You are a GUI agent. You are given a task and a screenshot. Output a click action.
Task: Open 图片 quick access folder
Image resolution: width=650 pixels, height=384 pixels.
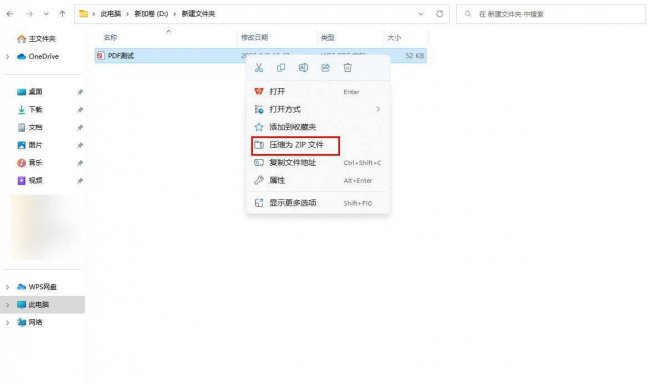tap(35, 145)
